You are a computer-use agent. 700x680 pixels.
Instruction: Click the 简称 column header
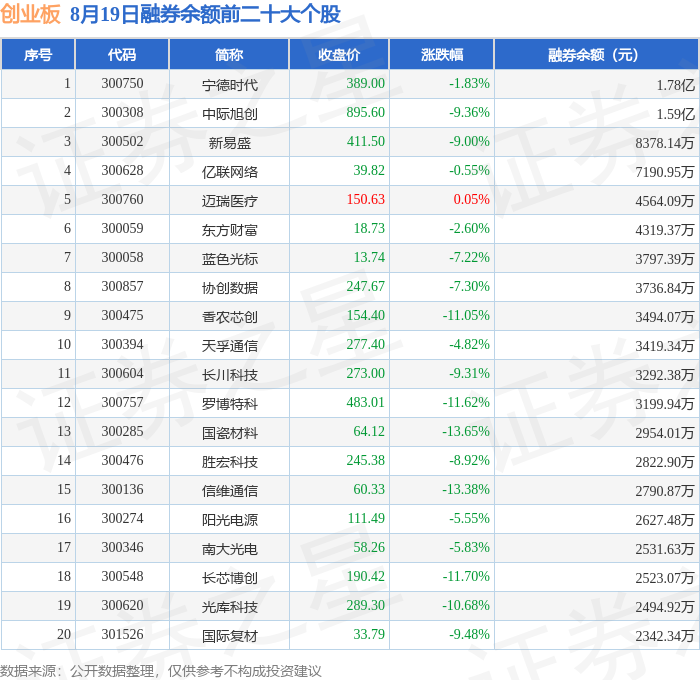click(x=229, y=54)
